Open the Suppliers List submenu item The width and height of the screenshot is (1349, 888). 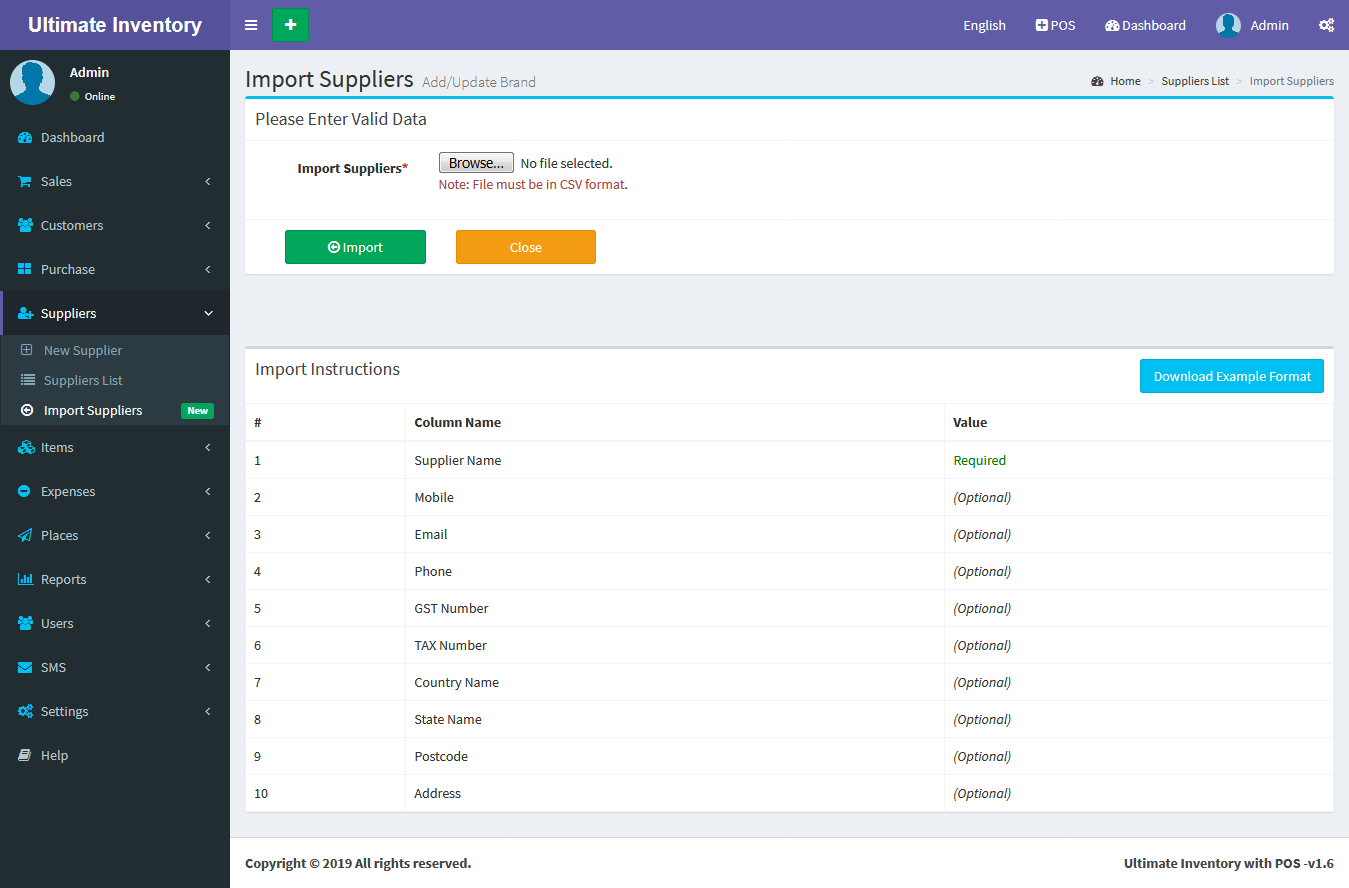coord(83,381)
